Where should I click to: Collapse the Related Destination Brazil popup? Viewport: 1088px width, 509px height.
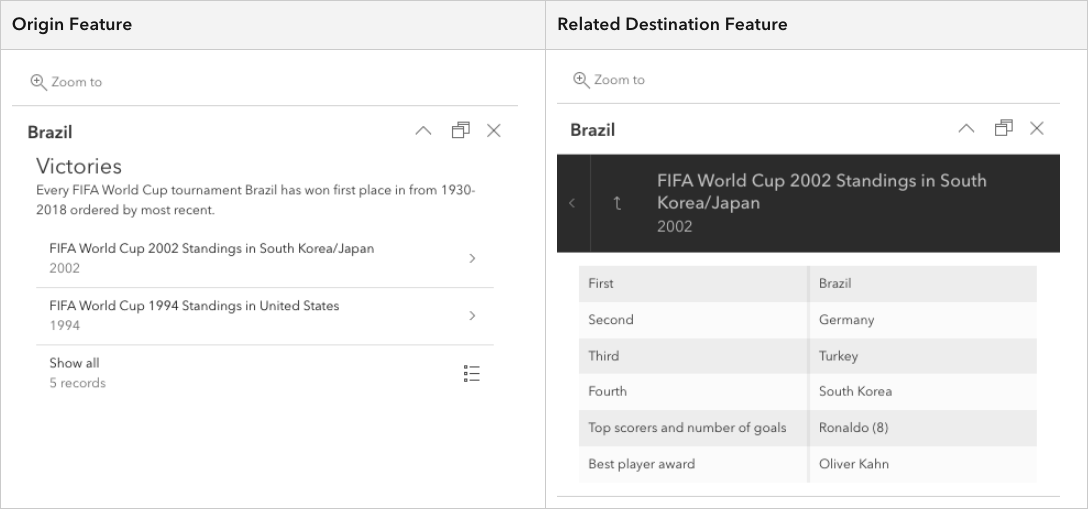pyautogui.click(x=966, y=128)
